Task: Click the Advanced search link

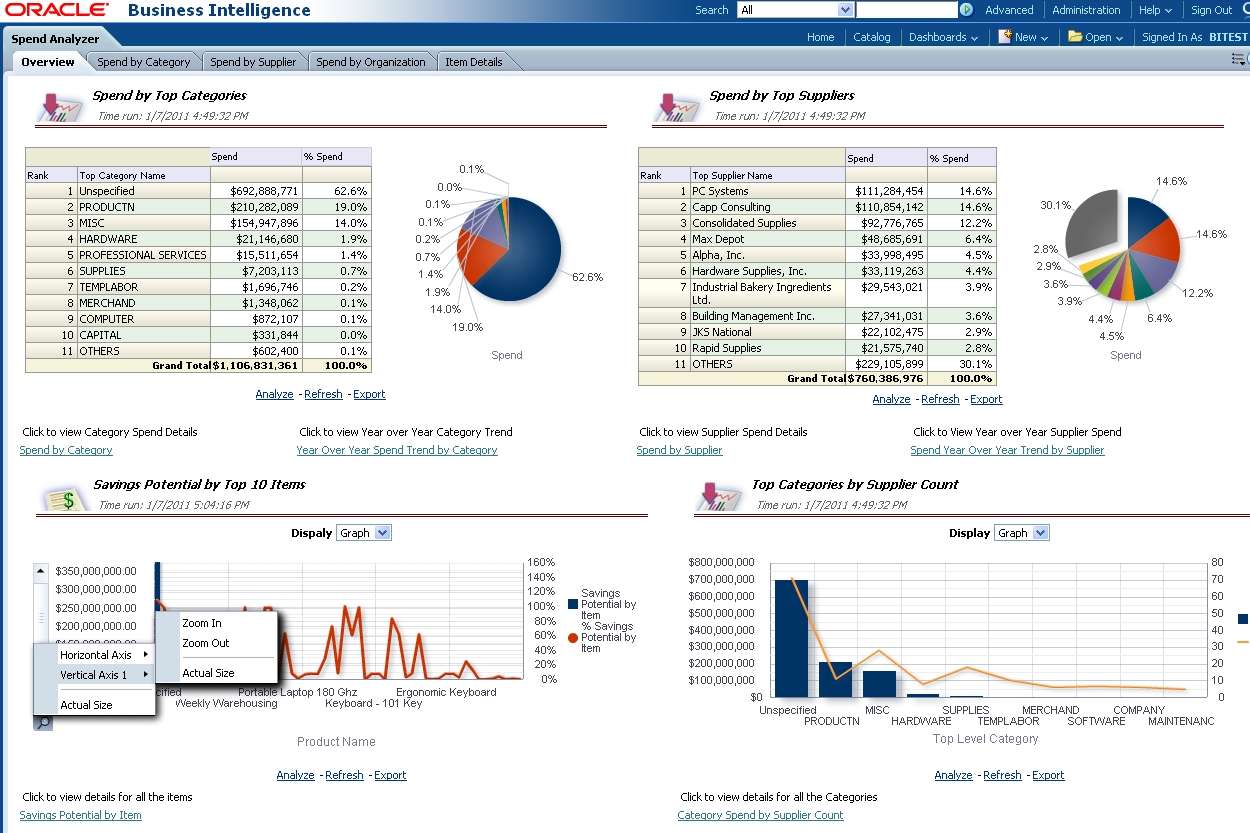Action: pyautogui.click(x=1009, y=10)
